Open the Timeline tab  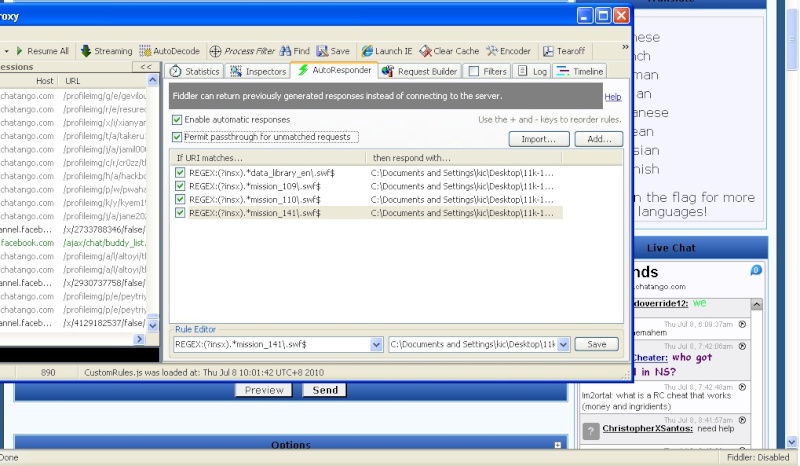(x=580, y=71)
